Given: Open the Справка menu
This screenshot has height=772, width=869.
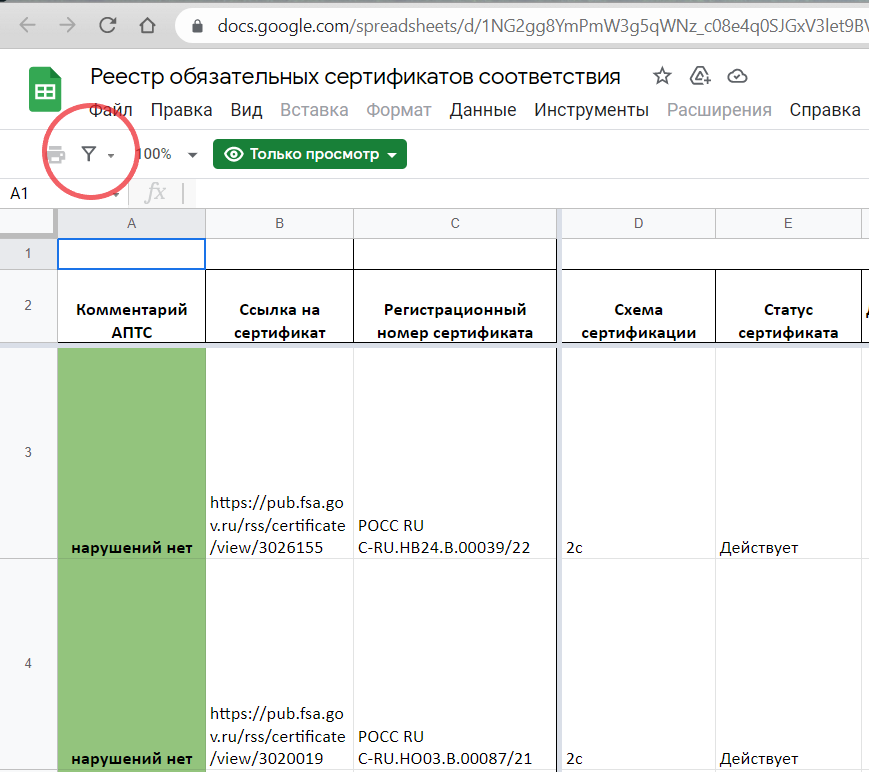Looking at the screenshot, I should (825, 110).
